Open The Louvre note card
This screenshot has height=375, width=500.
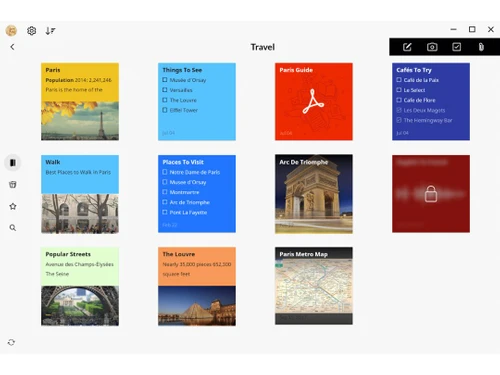click(x=197, y=286)
